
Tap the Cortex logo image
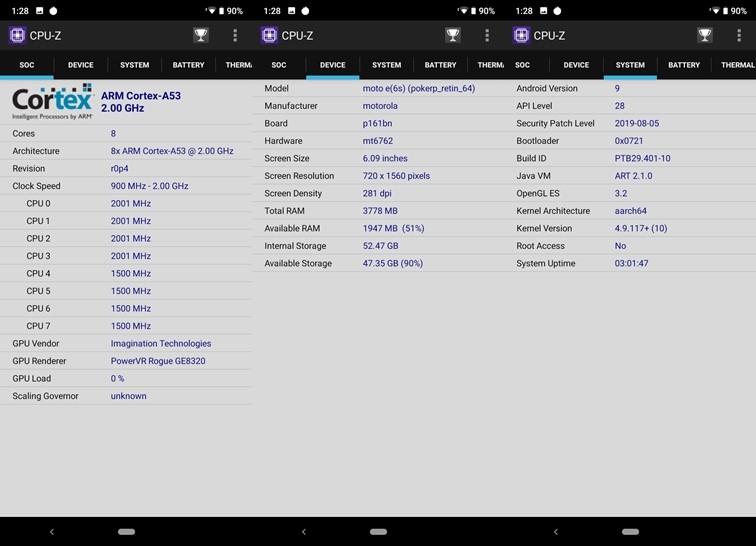(x=53, y=102)
